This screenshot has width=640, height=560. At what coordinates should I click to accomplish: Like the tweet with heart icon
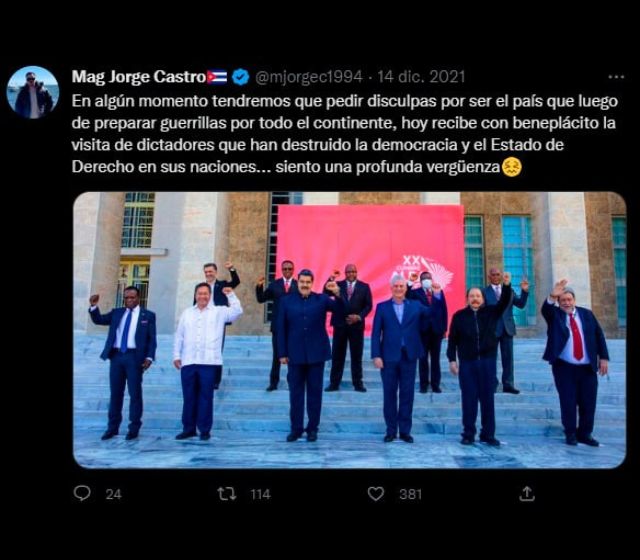pyautogui.click(x=376, y=494)
